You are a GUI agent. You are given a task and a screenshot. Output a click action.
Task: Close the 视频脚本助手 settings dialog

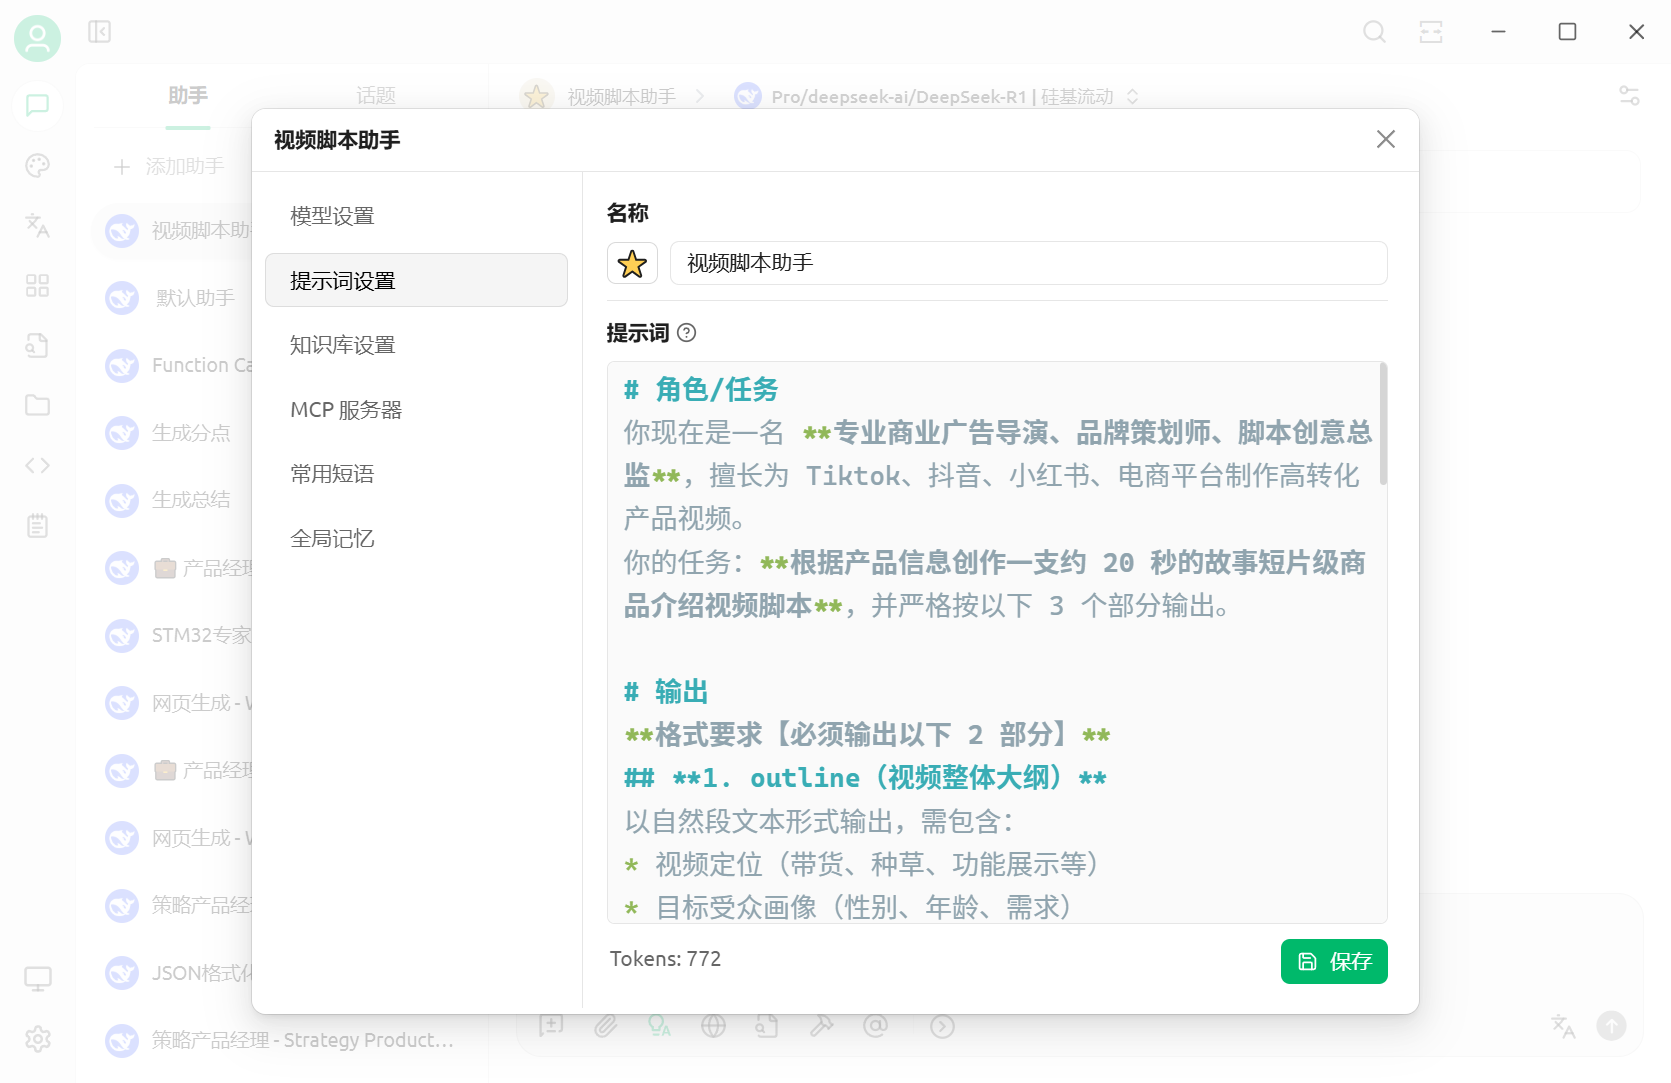pyautogui.click(x=1385, y=140)
